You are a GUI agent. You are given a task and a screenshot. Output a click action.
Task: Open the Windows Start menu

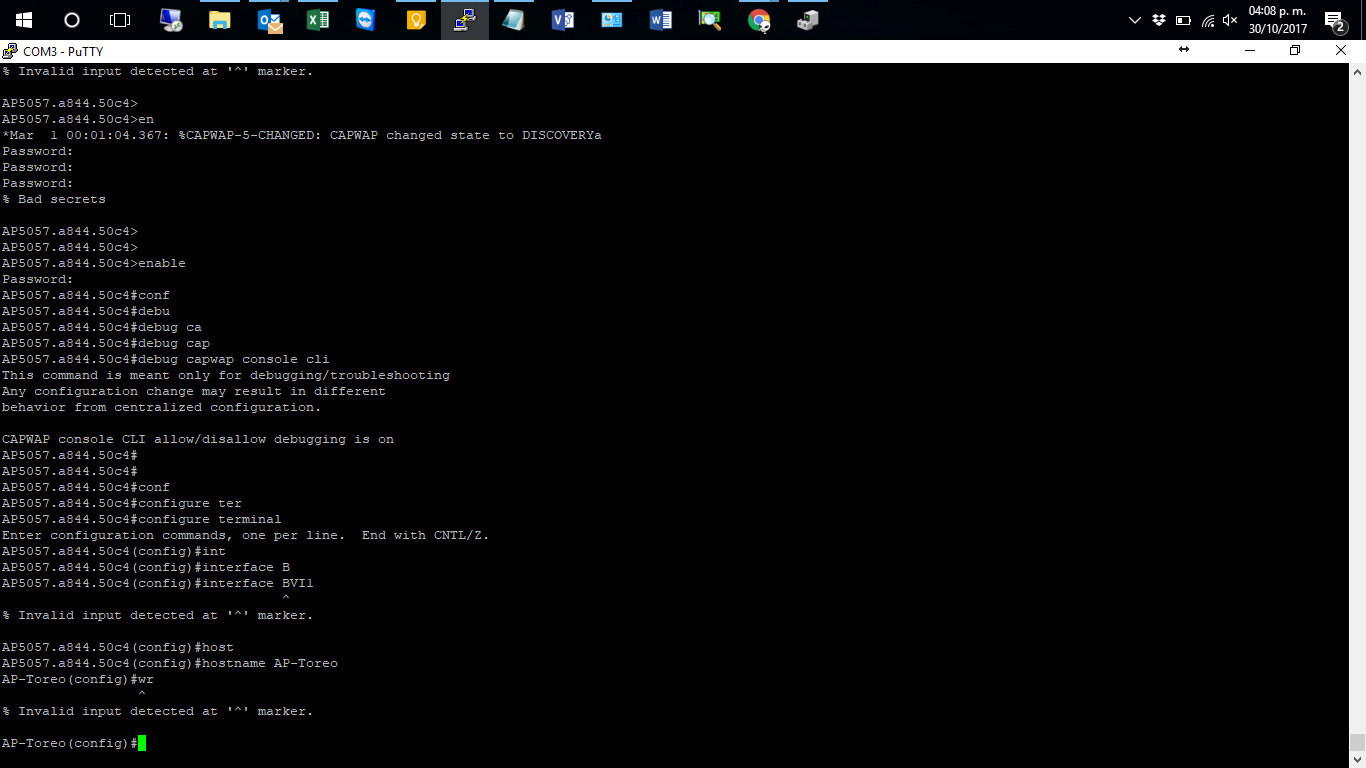(x=24, y=20)
